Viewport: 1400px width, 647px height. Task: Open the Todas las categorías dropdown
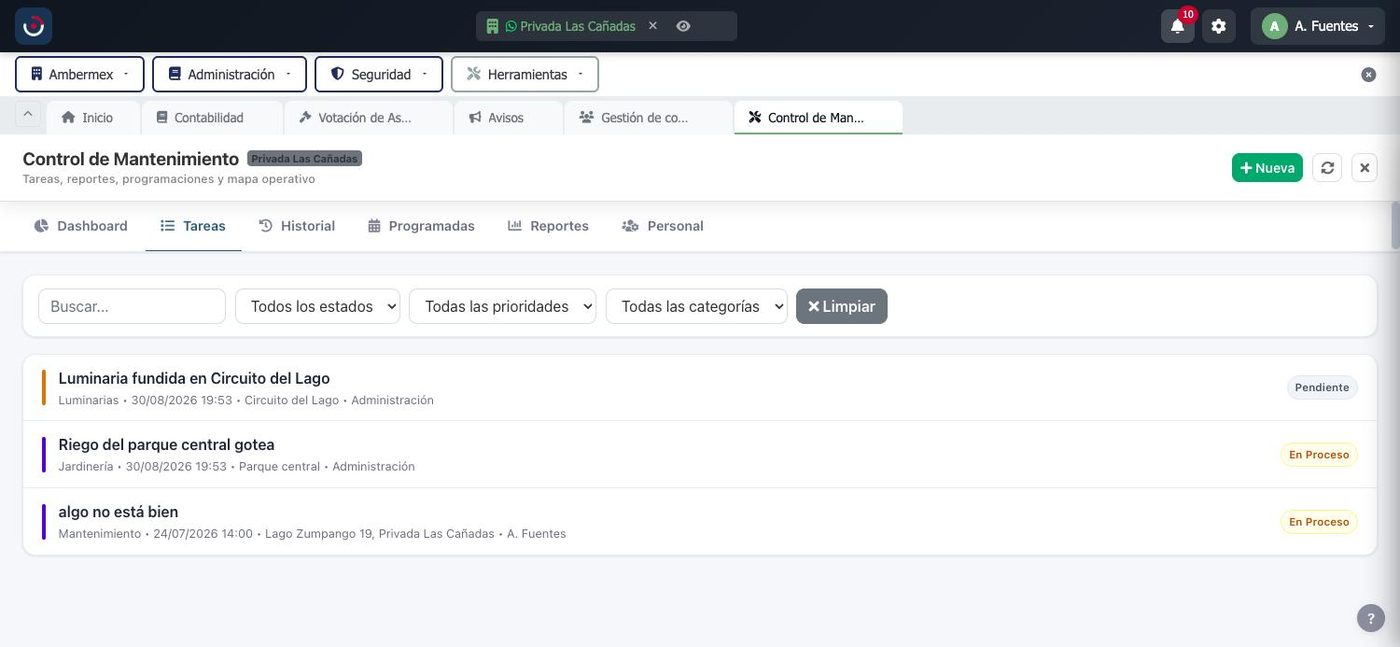[x=697, y=306]
